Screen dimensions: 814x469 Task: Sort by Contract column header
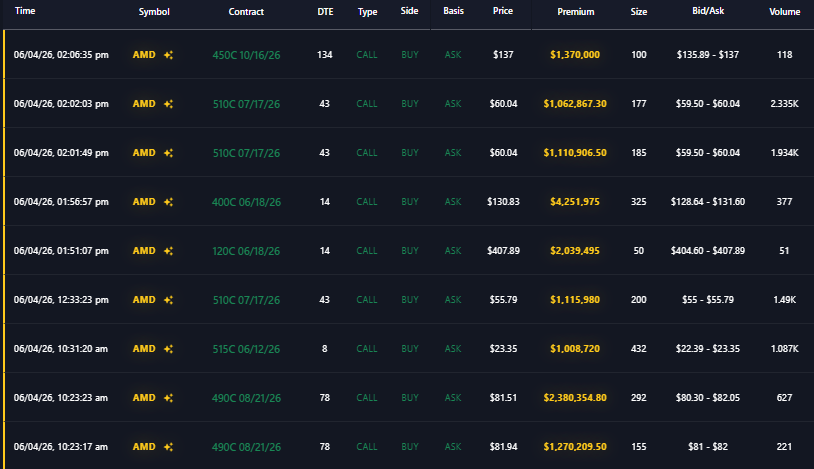click(x=246, y=11)
